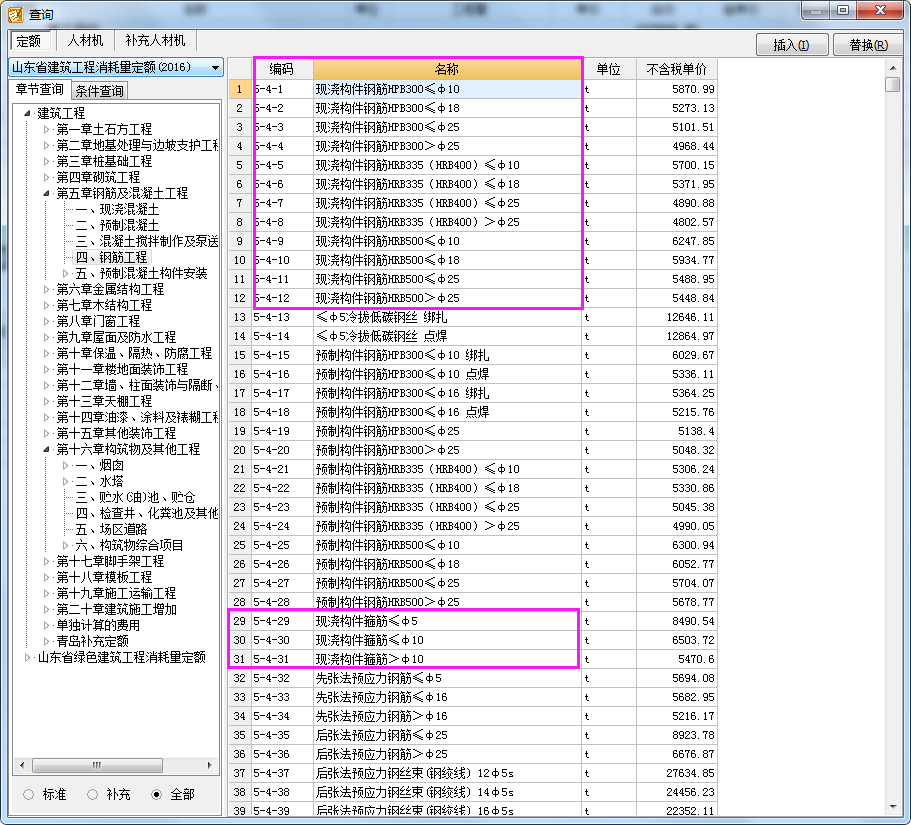911x825 pixels.
Task: Collapse the 建筑工程 root node
Action: (27, 113)
